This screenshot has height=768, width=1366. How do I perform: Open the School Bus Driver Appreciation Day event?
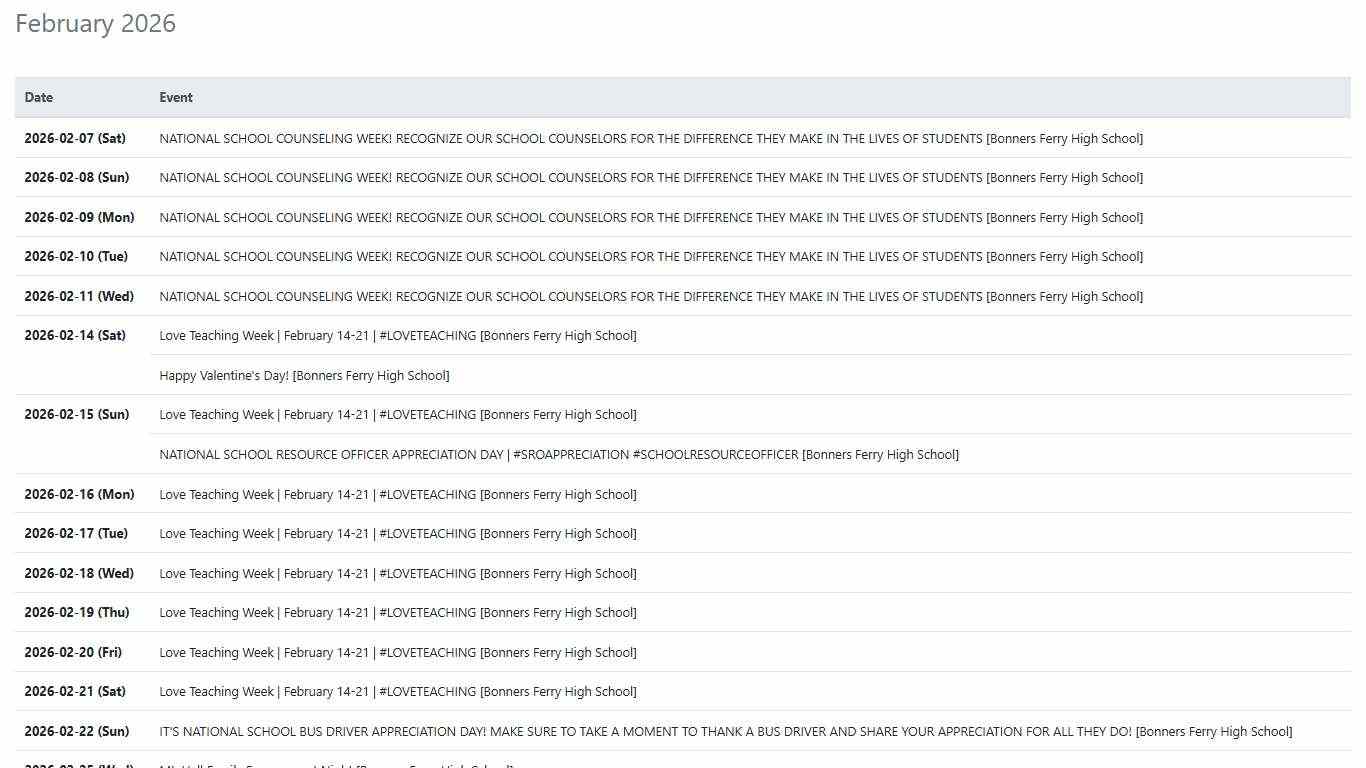(725, 732)
